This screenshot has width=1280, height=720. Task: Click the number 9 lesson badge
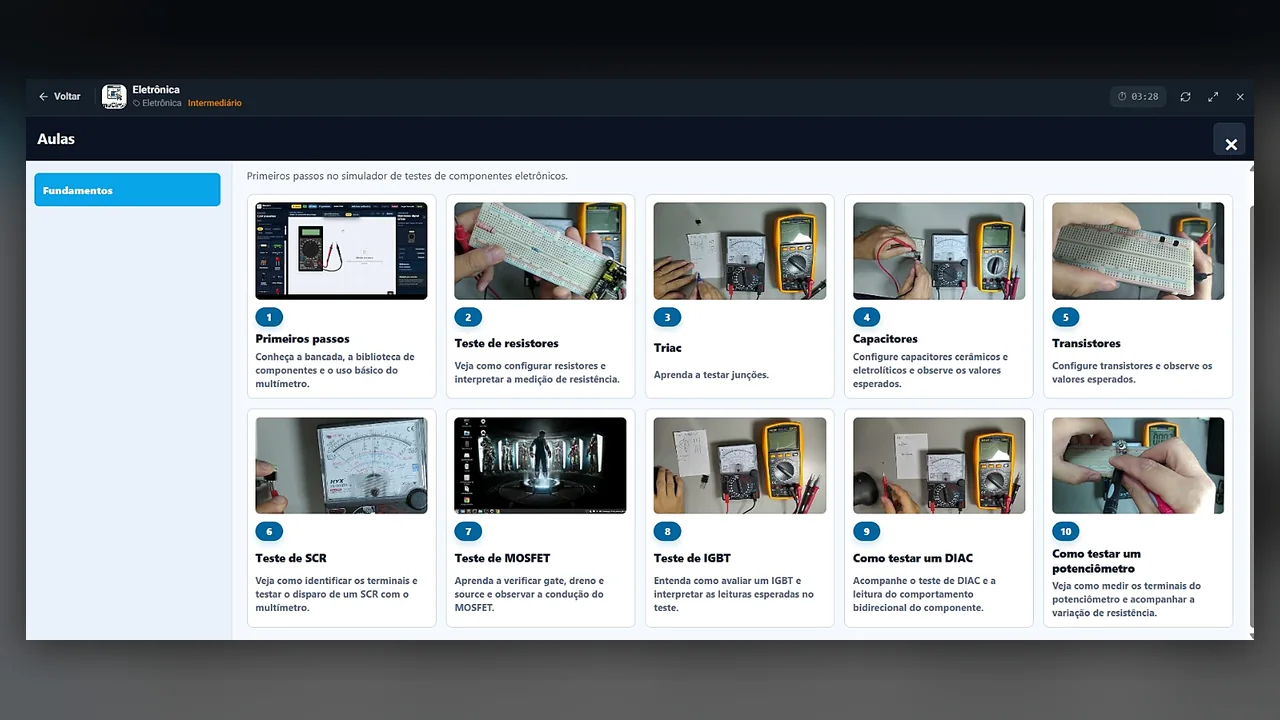(866, 532)
